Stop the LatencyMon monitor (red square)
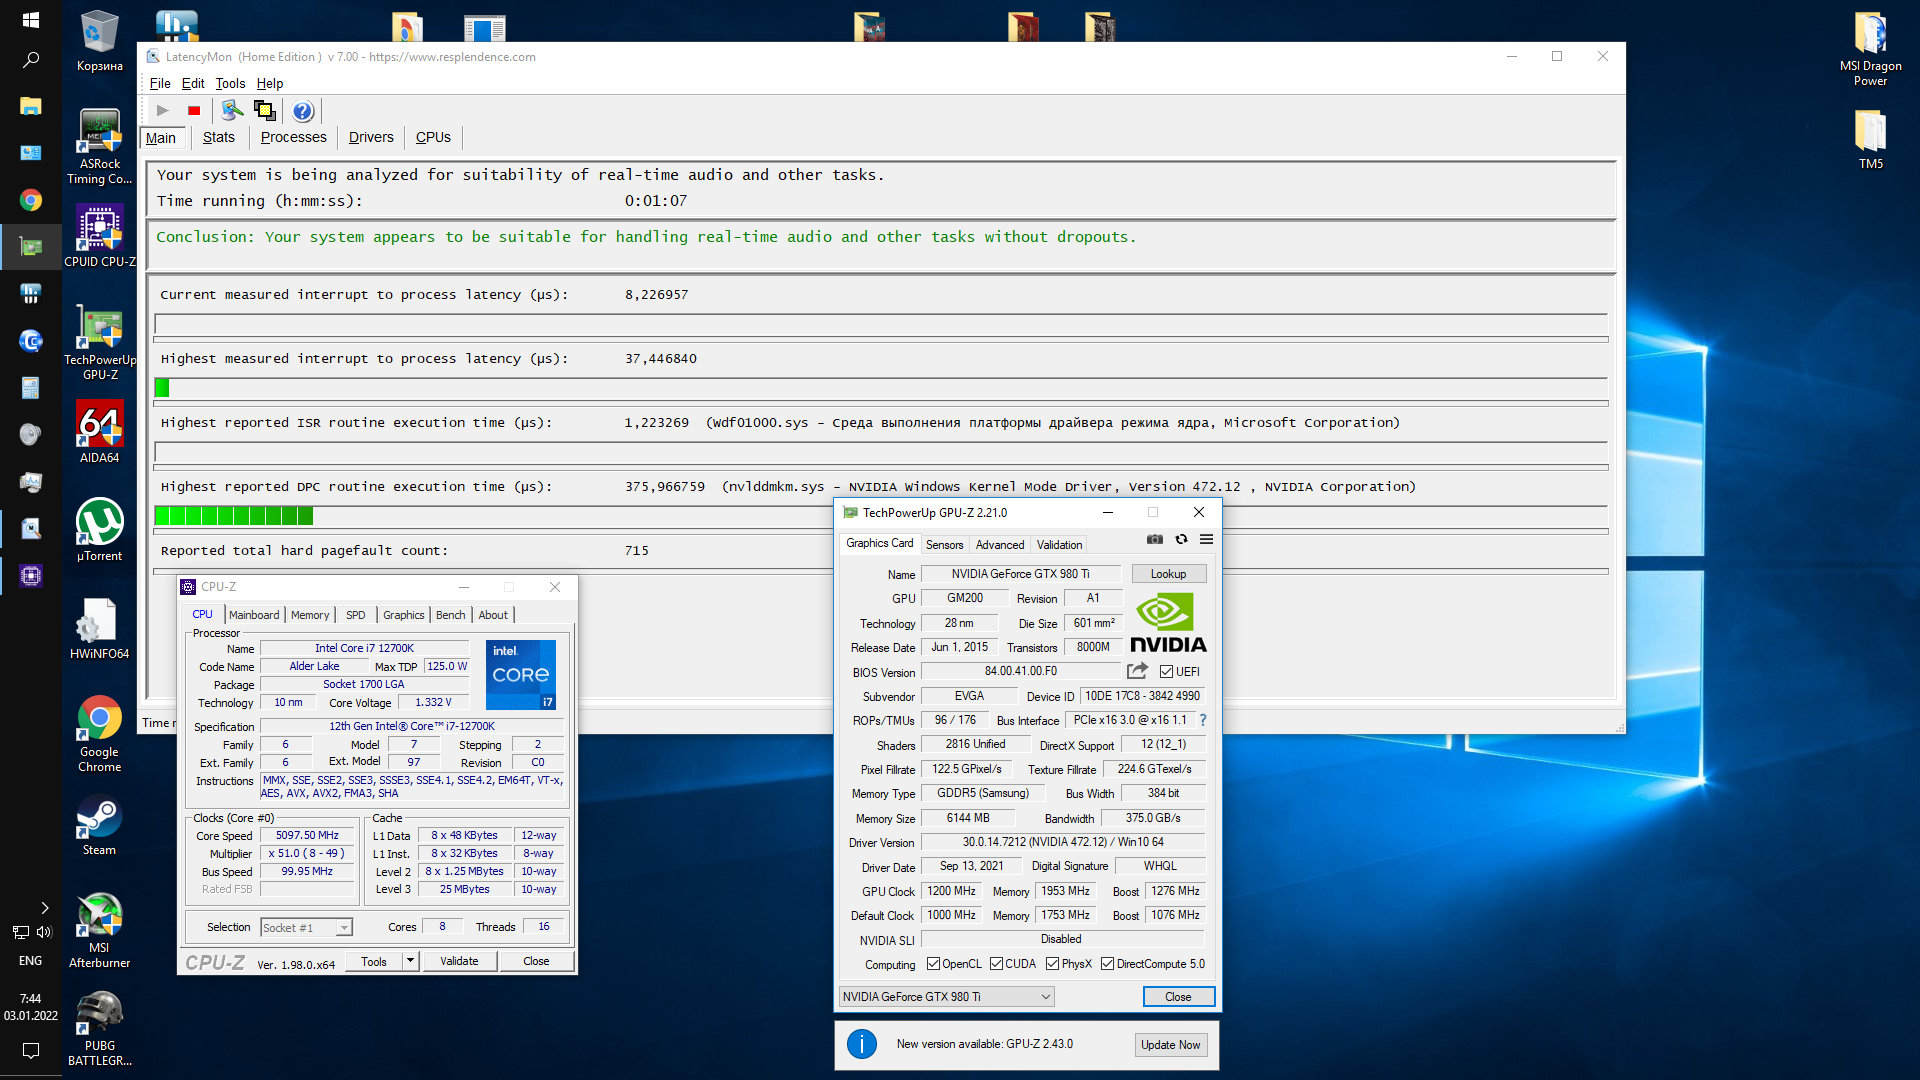Viewport: 1920px width, 1080px height. pyautogui.click(x=194, y=111)
